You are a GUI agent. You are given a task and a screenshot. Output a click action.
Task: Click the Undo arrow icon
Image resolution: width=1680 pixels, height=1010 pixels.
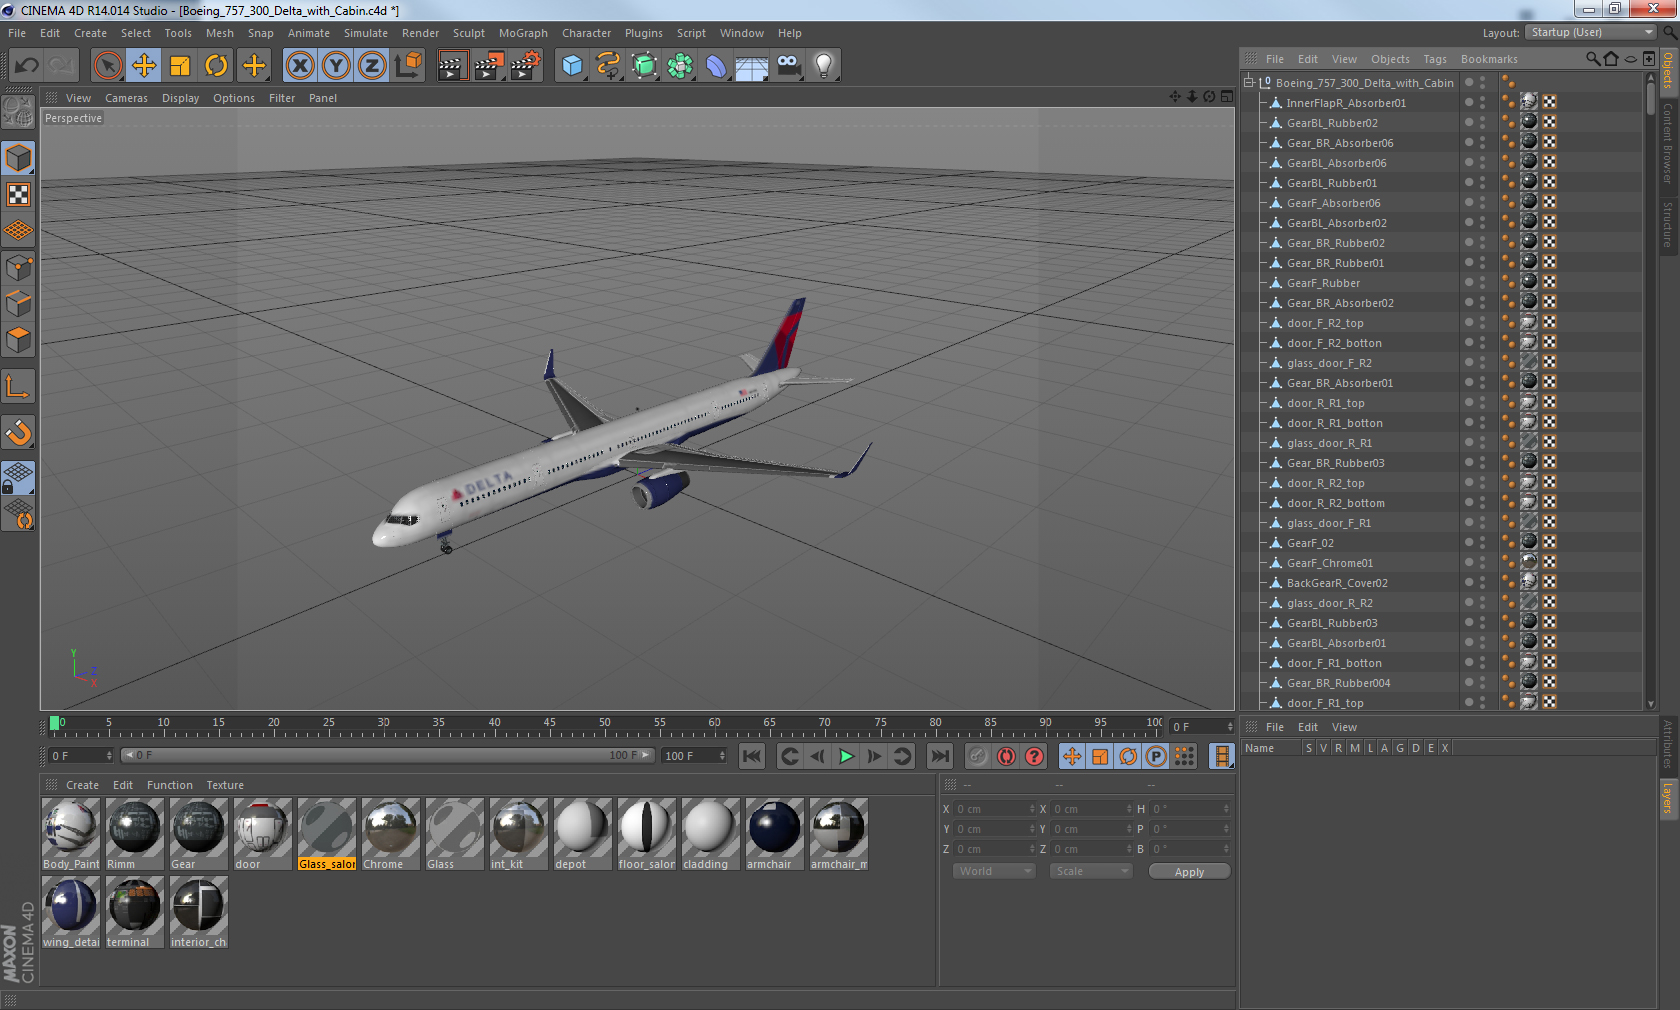click(x=26, y=66)
